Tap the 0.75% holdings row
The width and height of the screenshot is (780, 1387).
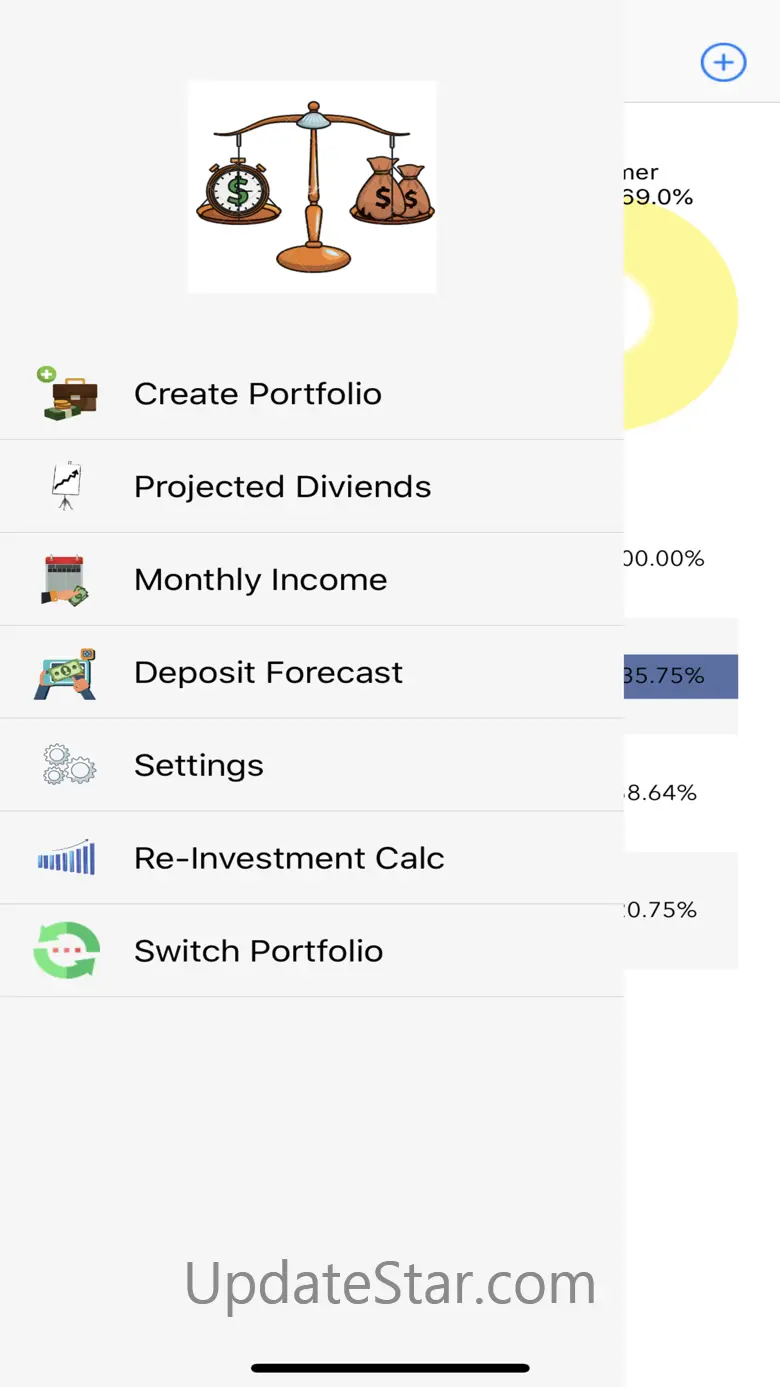680,910
